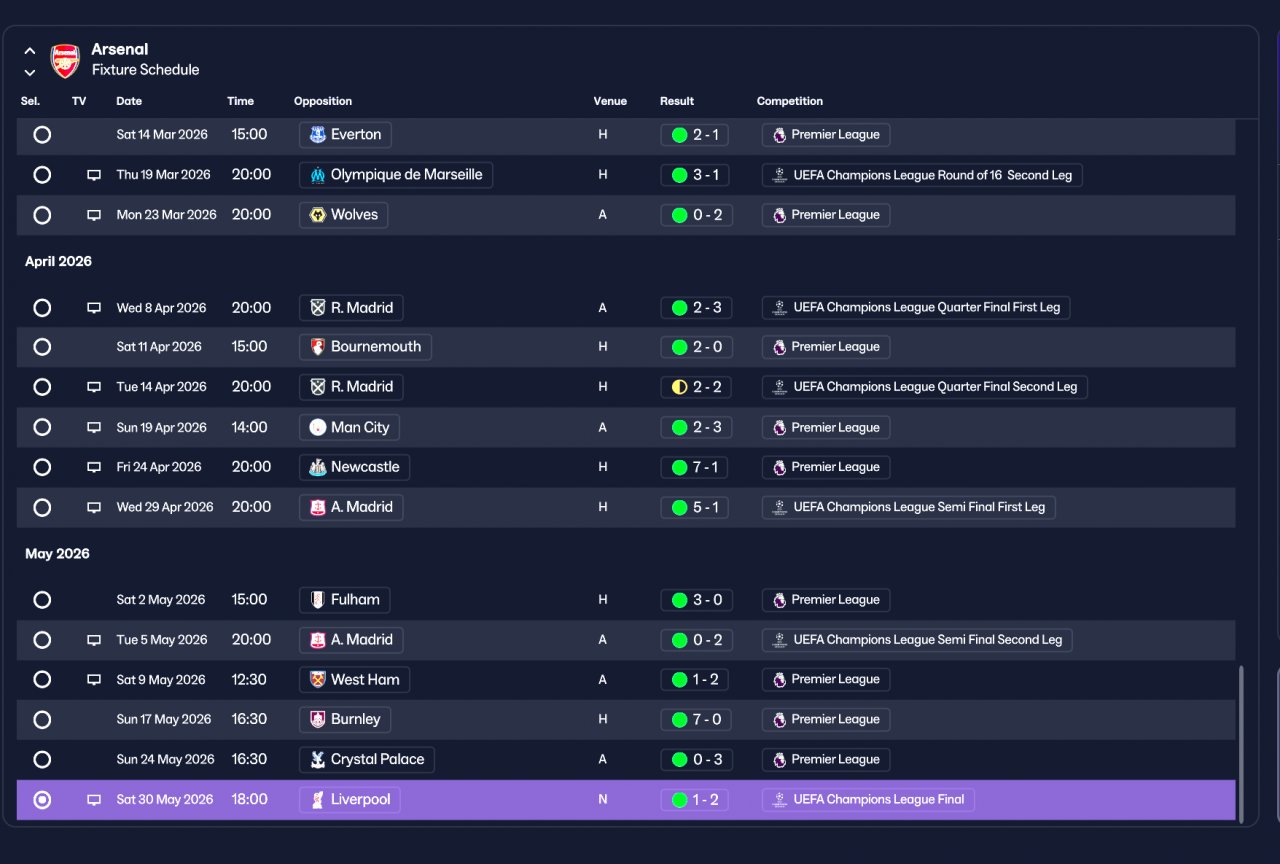Screen dimensions: 1280x864
Task: Click the Wolves club badge
Action: coord(318,215)
